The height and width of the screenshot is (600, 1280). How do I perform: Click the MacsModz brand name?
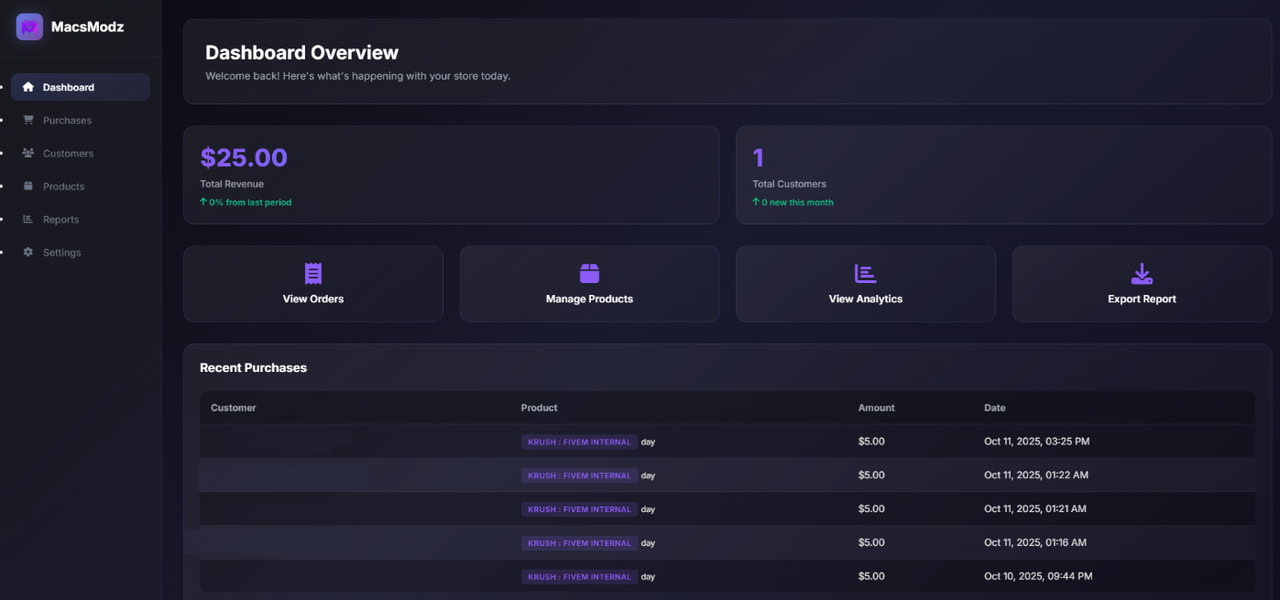click(87, 27)
